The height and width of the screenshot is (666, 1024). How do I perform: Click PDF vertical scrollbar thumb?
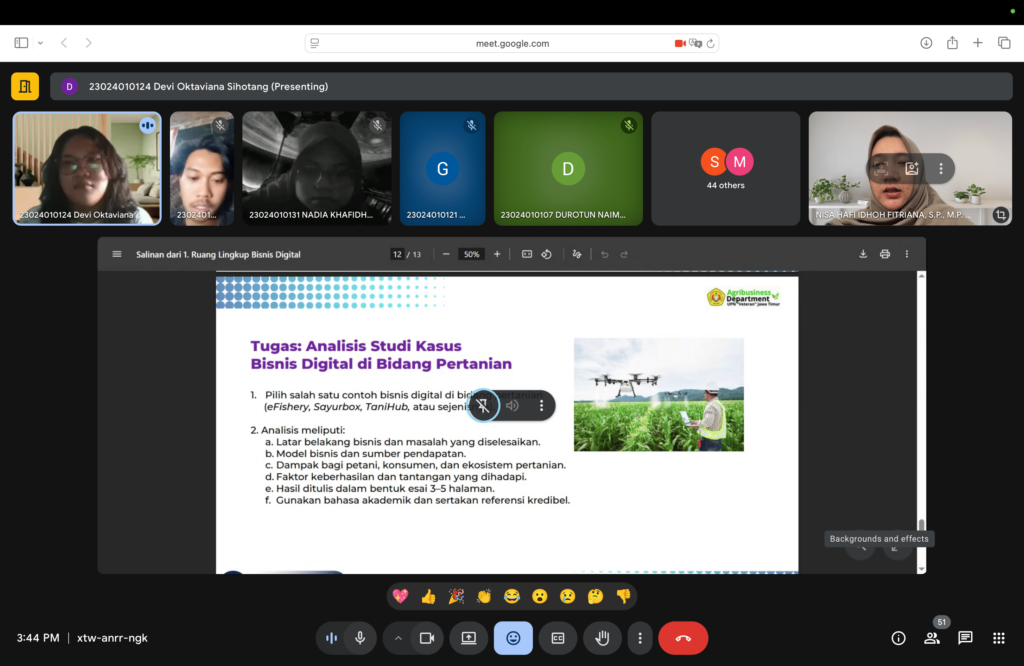(x=921, y=524)
